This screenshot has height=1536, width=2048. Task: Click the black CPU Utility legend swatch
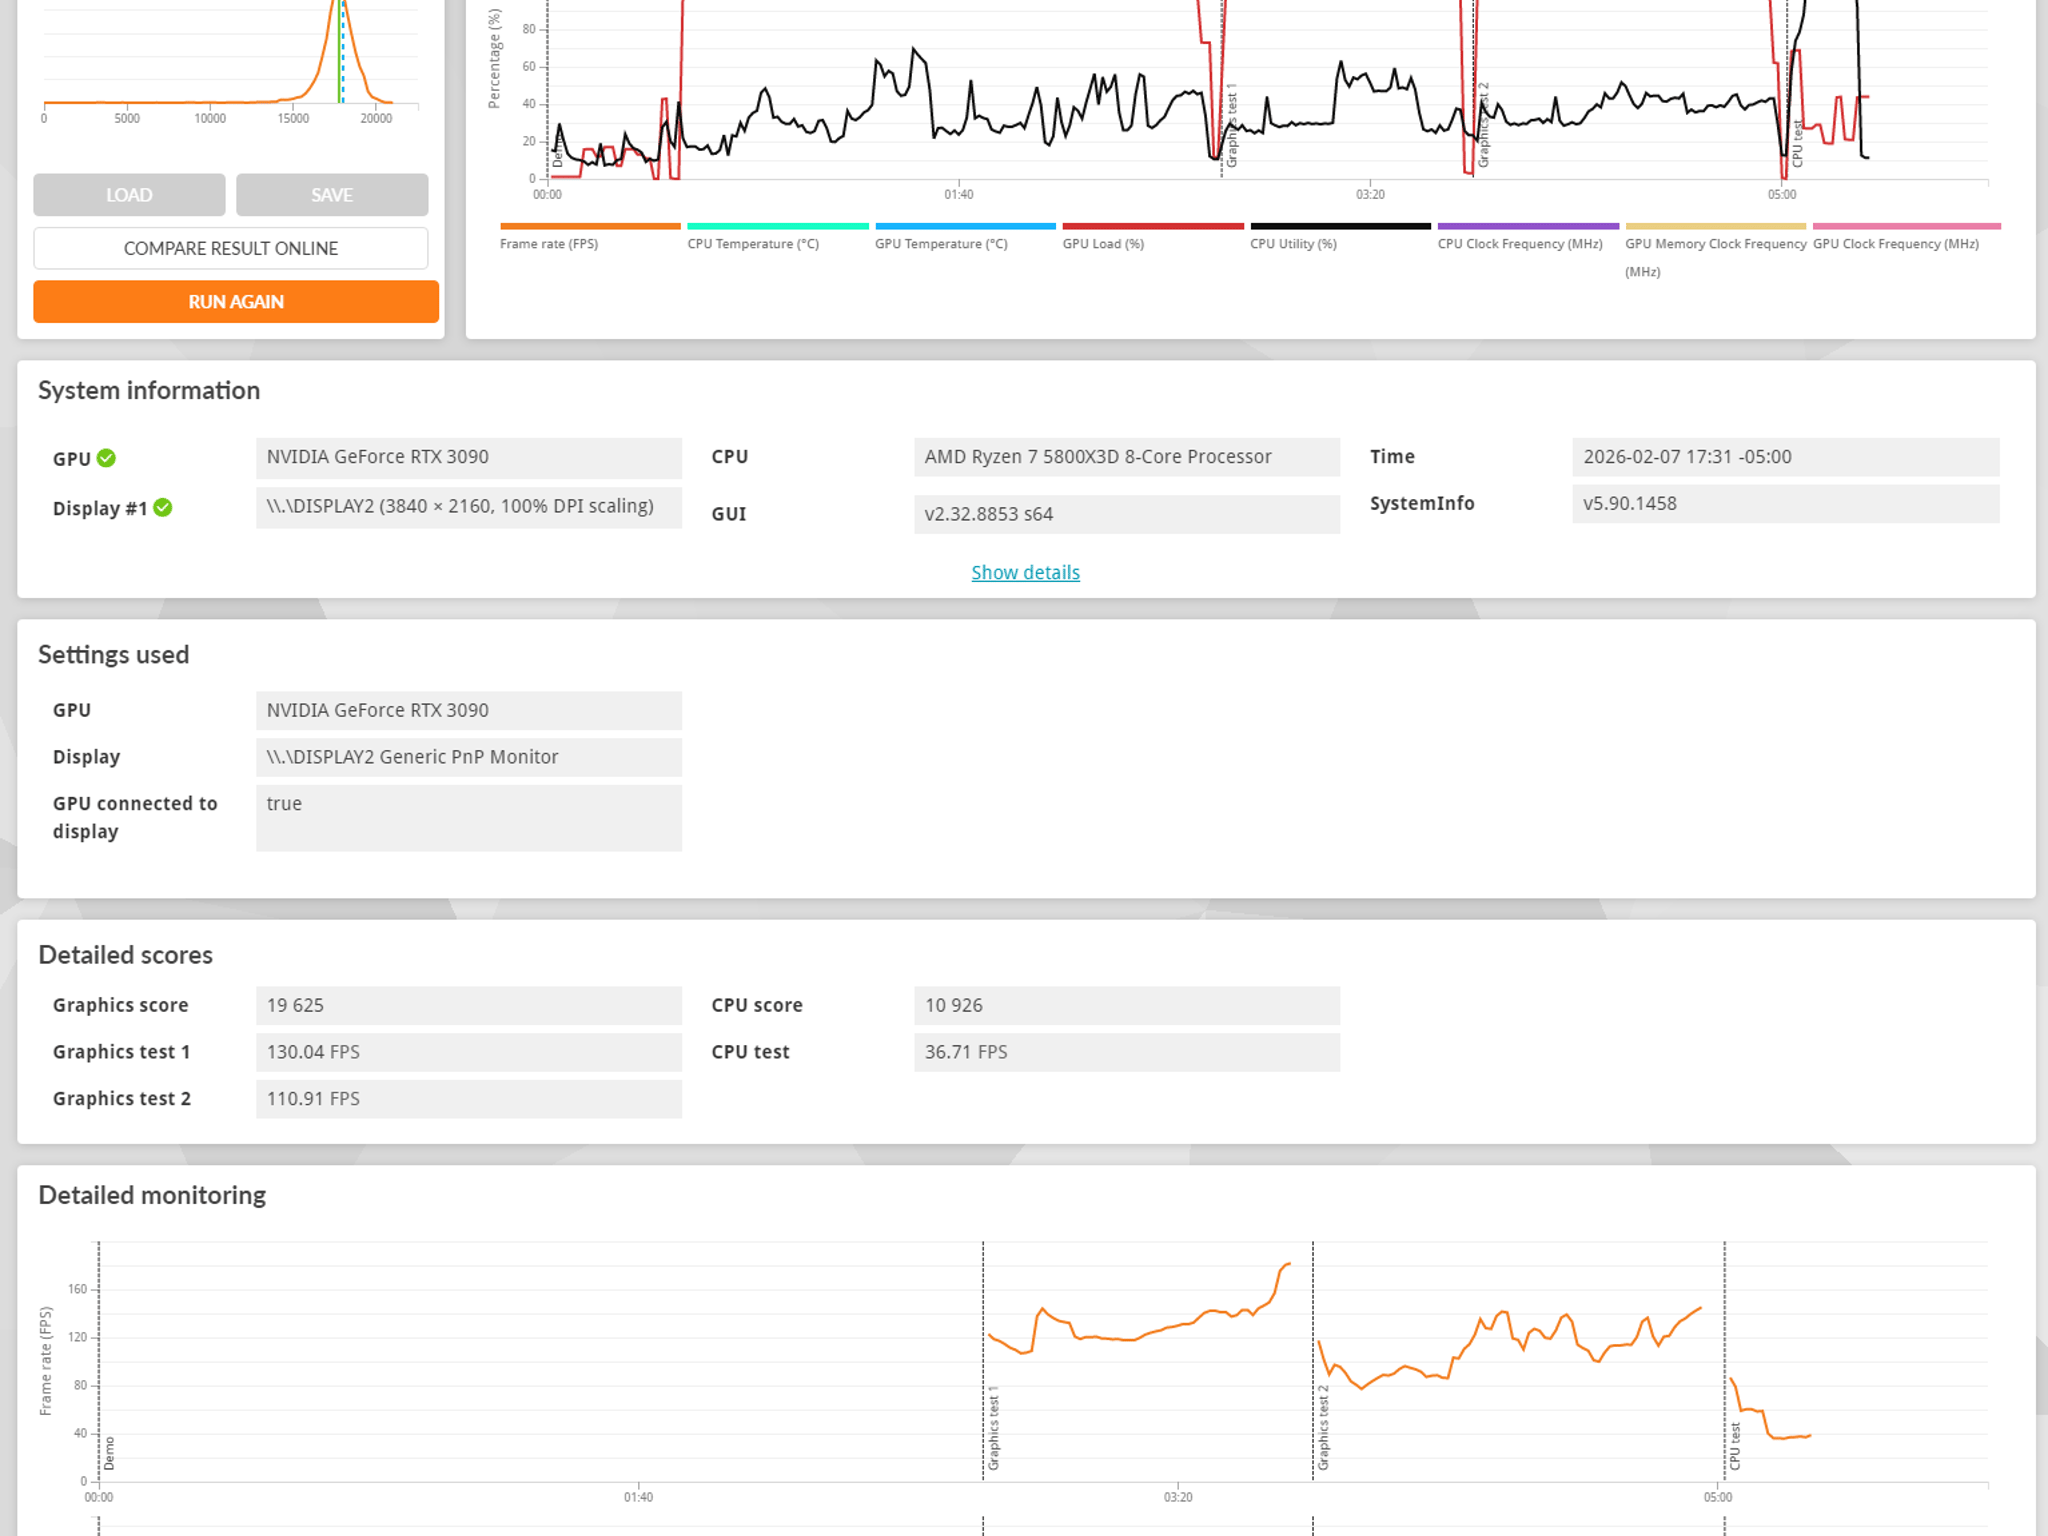pyautogui.click(x=1341, y=226)
